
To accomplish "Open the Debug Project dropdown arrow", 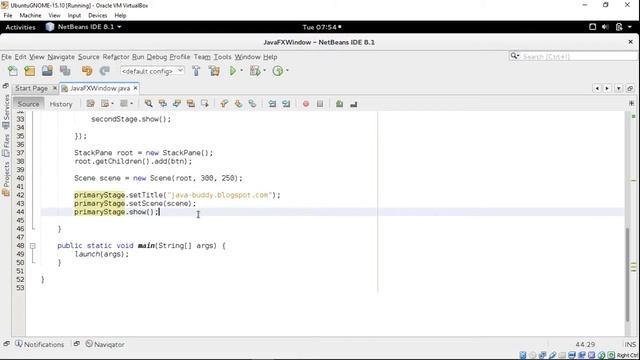I will tap(264, 71).
